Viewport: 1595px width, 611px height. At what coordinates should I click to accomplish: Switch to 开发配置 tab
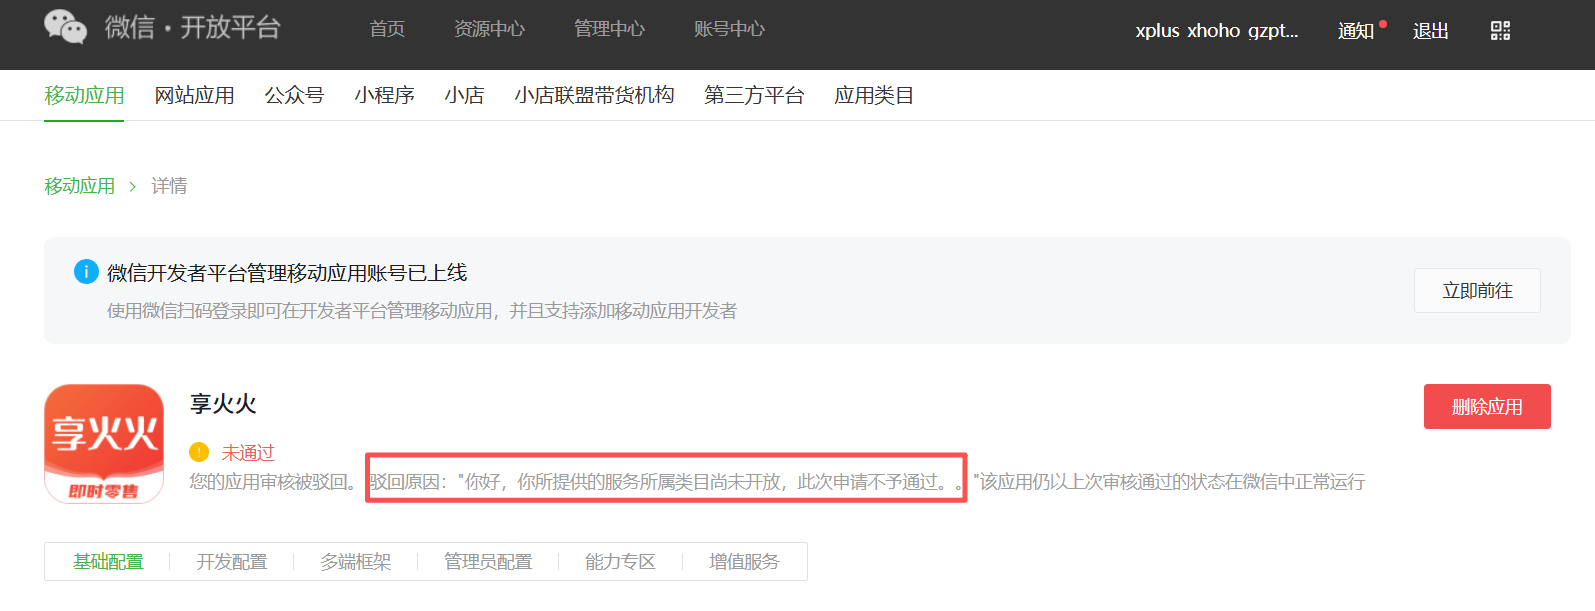pyautogui.click(x=232, y=562)
